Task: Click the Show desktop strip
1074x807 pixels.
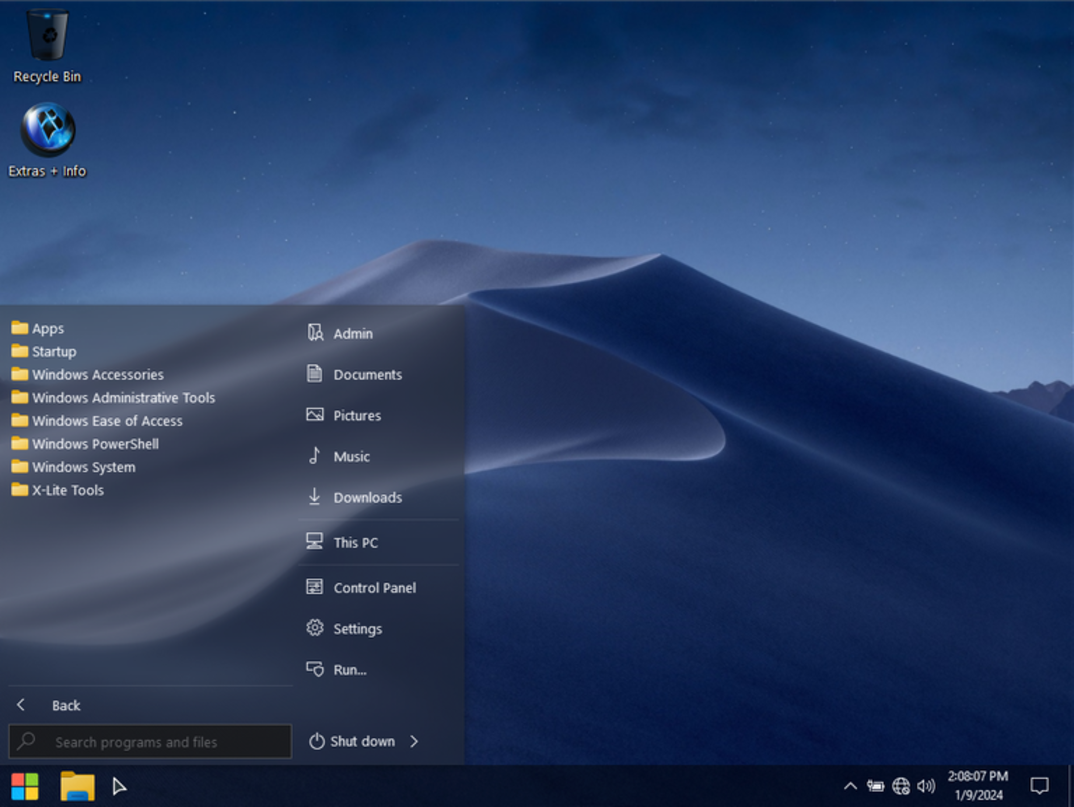Action: click(x=1070, y=786)
